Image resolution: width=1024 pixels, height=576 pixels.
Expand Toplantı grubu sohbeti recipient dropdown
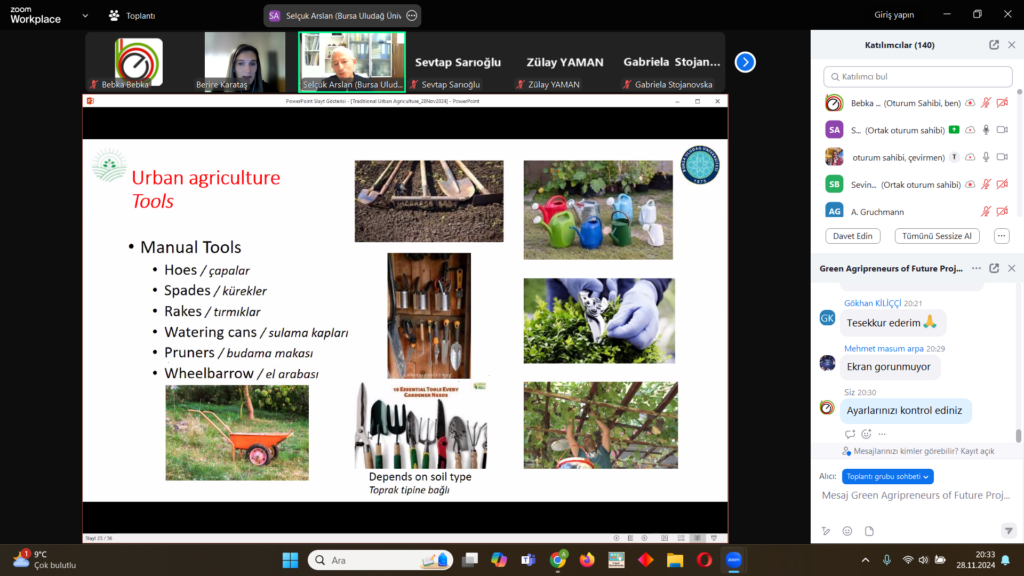(888, 477)
